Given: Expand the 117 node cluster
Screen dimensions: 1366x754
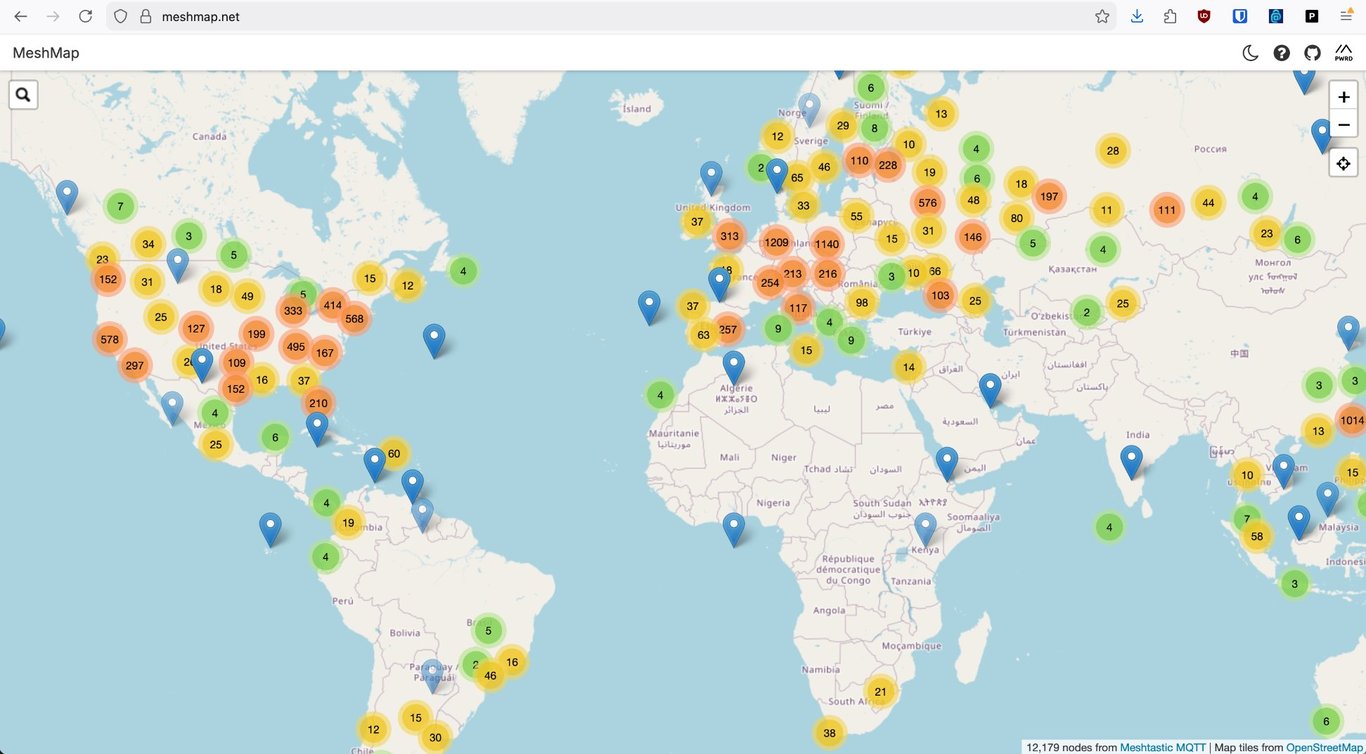Looking at the screenshot, I should click(797, 307).
